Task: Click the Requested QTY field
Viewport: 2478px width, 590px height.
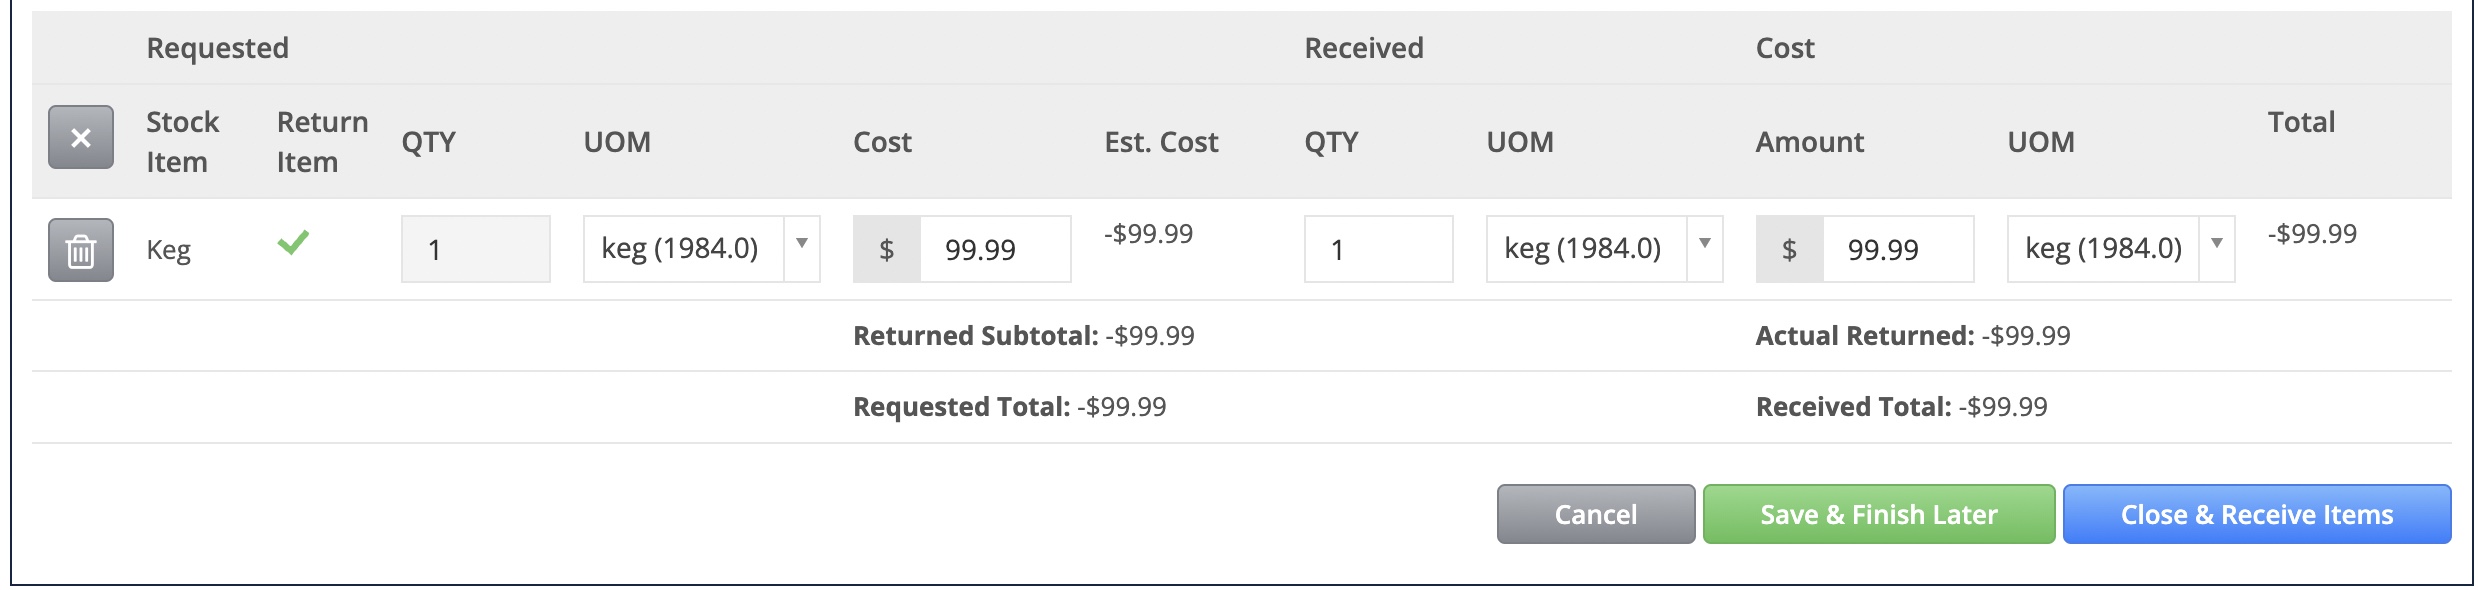Action: coord(476,249)
